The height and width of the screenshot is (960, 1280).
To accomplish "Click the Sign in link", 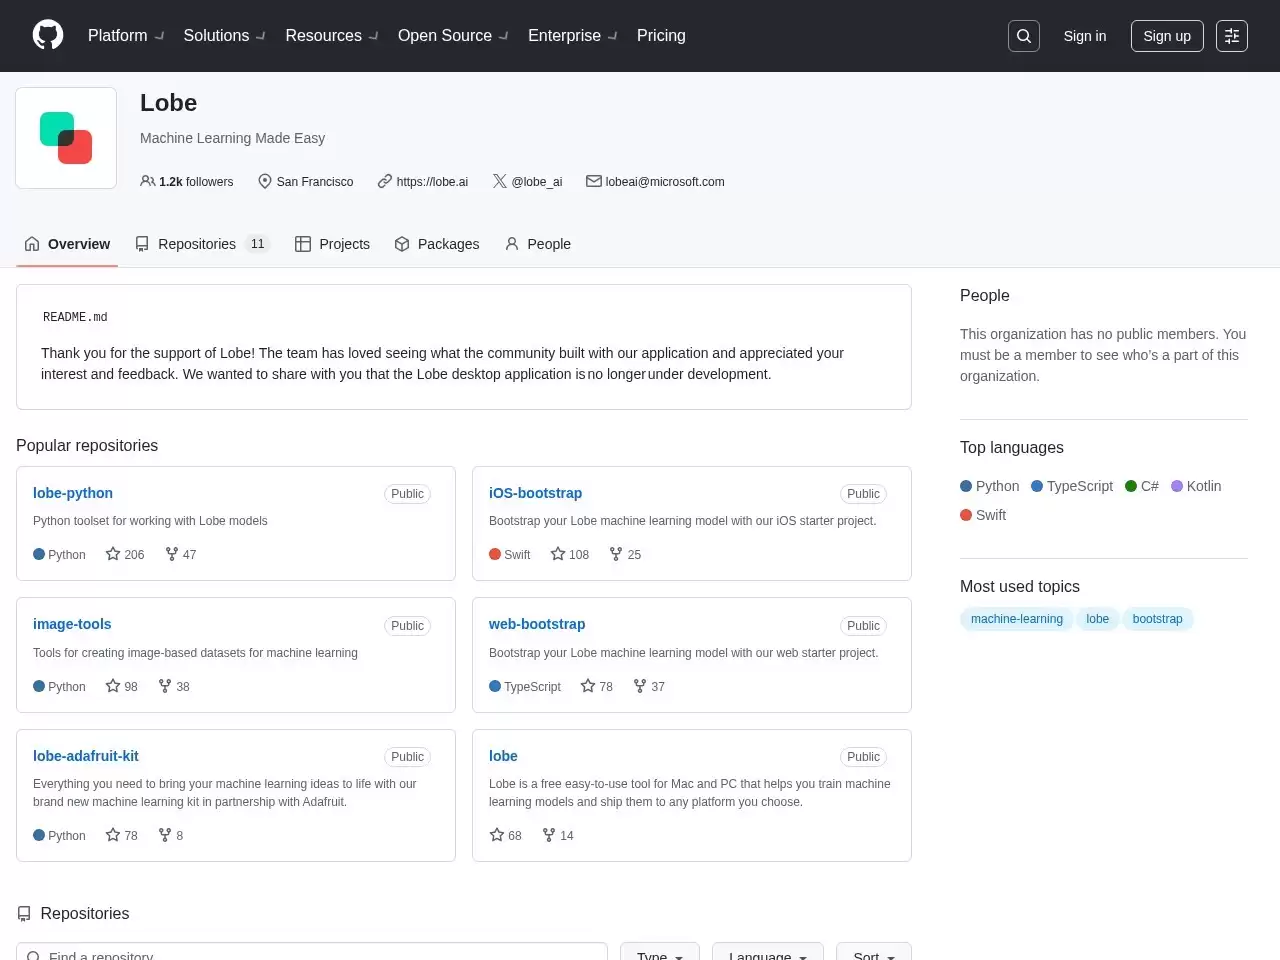I will [1085, 36].
